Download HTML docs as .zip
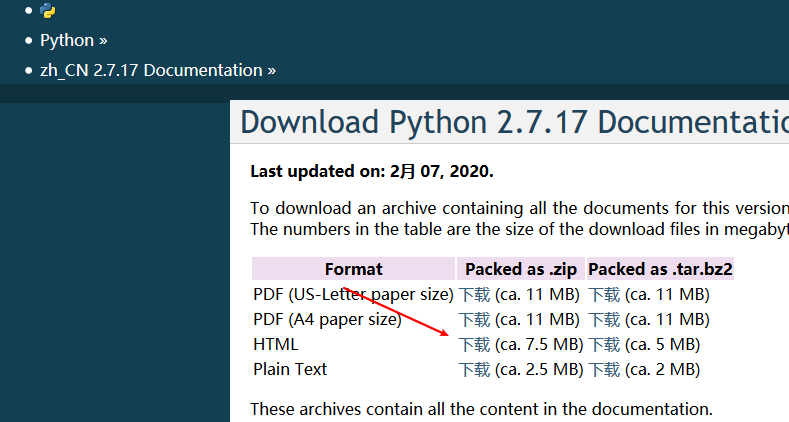This screenshot has width=789, height=422. pyautogui.click(x=474, y=345)
